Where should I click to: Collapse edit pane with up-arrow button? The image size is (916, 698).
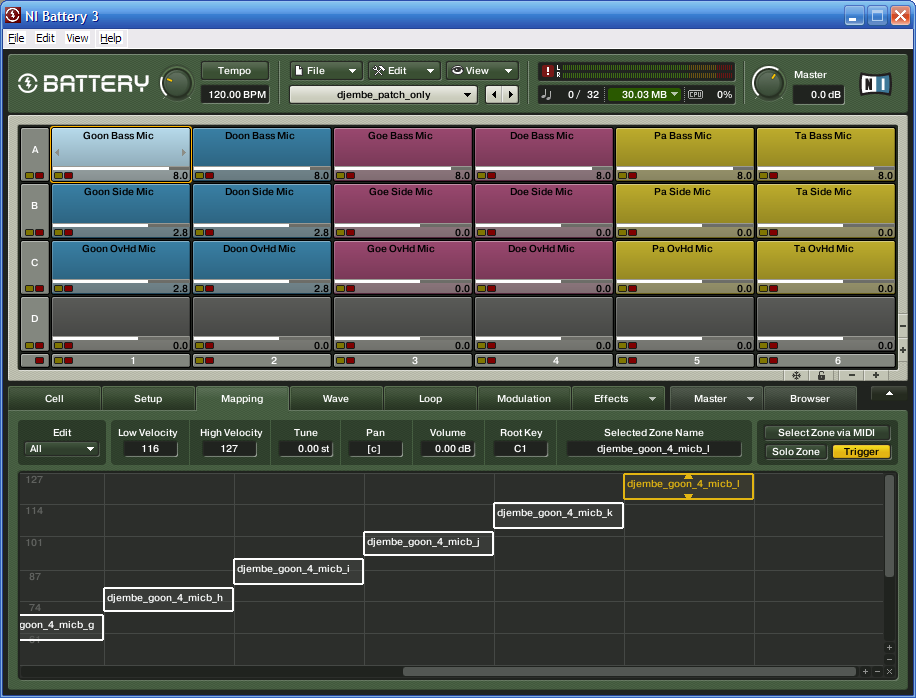tap(889, 394)
